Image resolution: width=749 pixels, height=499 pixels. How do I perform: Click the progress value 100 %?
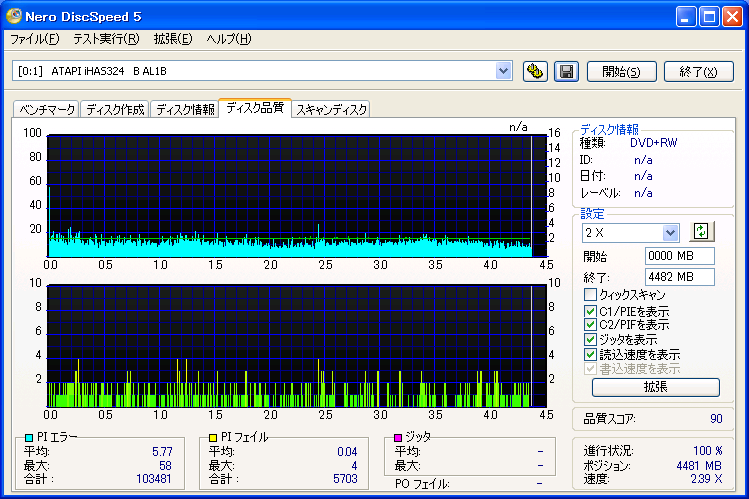[708, 451]
